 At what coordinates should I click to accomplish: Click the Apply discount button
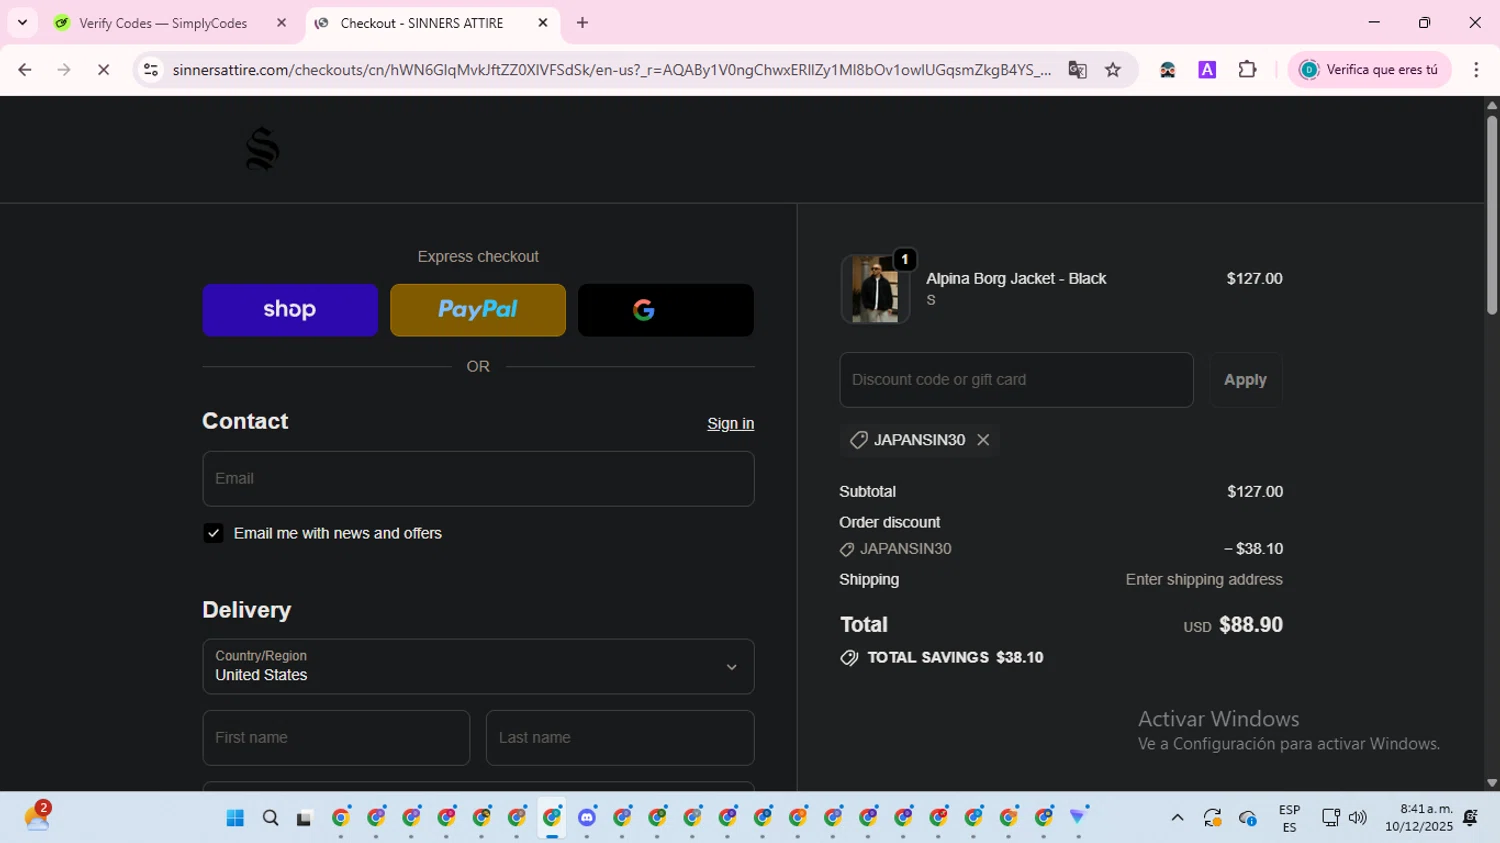pos(1245,380)
